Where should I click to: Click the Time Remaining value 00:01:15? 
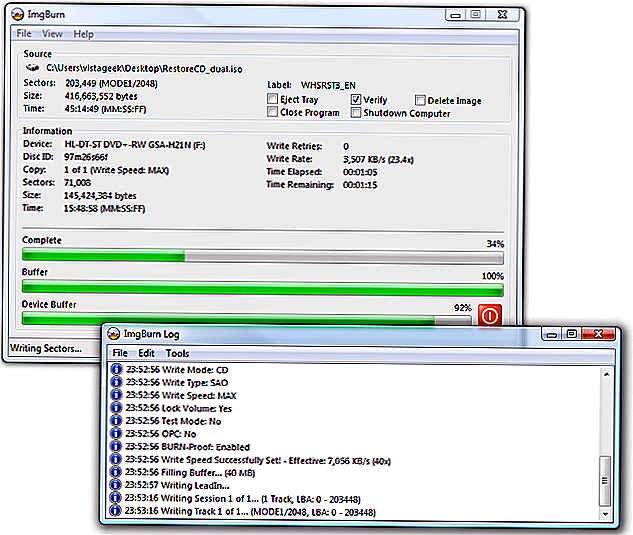360,185
